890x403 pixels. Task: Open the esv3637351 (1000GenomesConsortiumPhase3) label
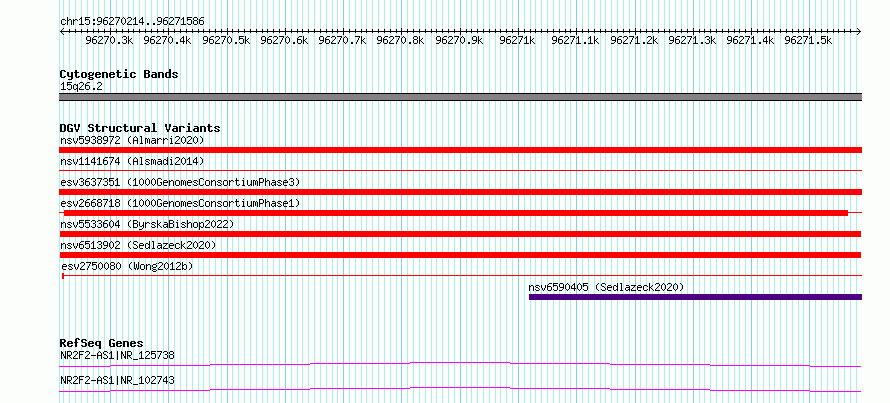coord(180,182)
